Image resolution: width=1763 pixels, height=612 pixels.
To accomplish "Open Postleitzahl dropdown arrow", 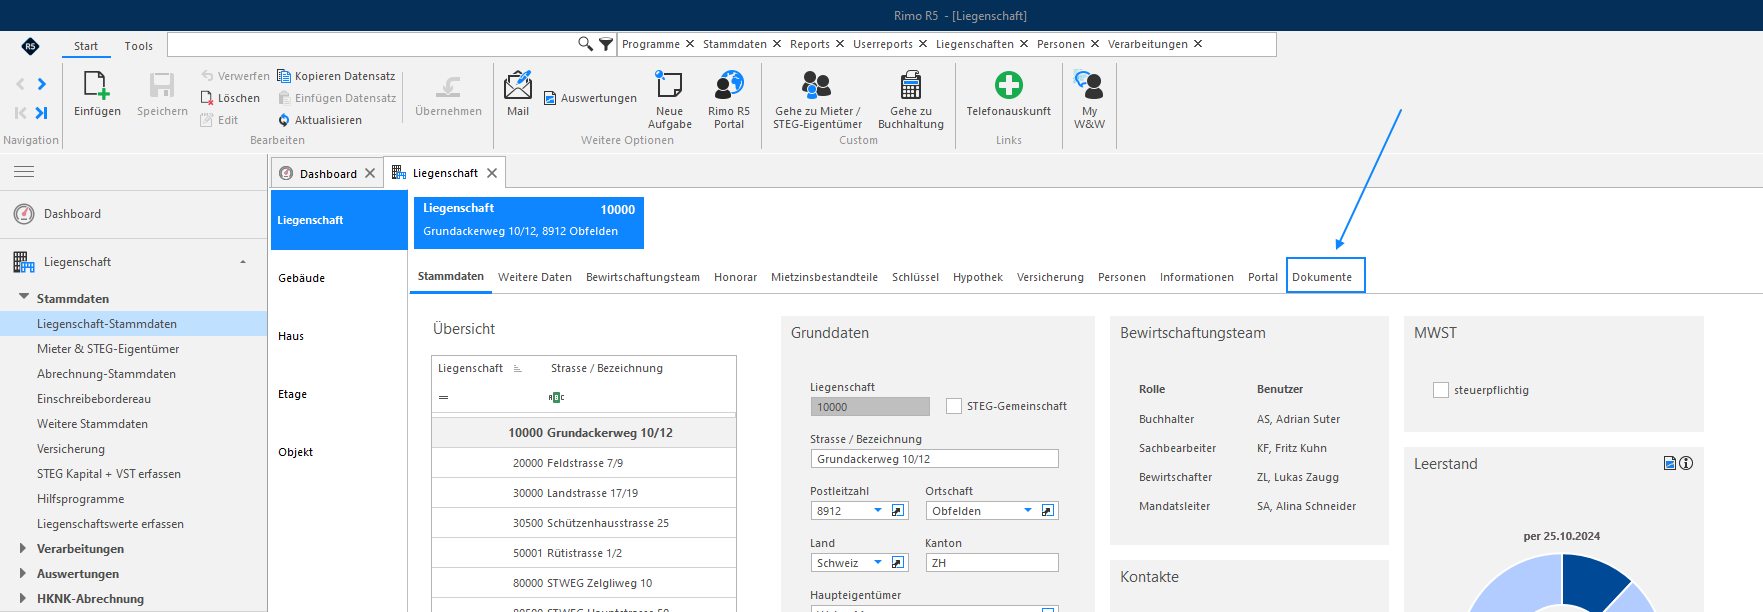I will (878, 511).
